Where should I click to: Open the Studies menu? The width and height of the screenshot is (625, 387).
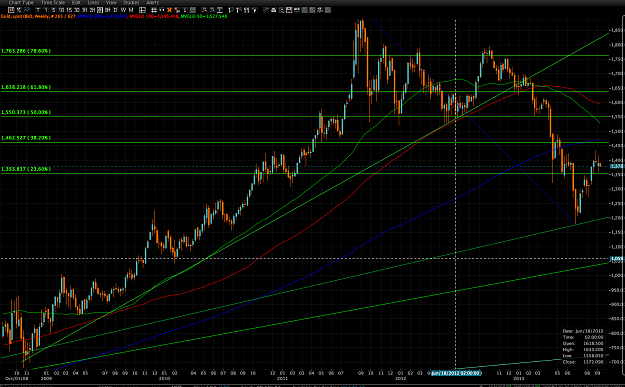coord(131,2)
